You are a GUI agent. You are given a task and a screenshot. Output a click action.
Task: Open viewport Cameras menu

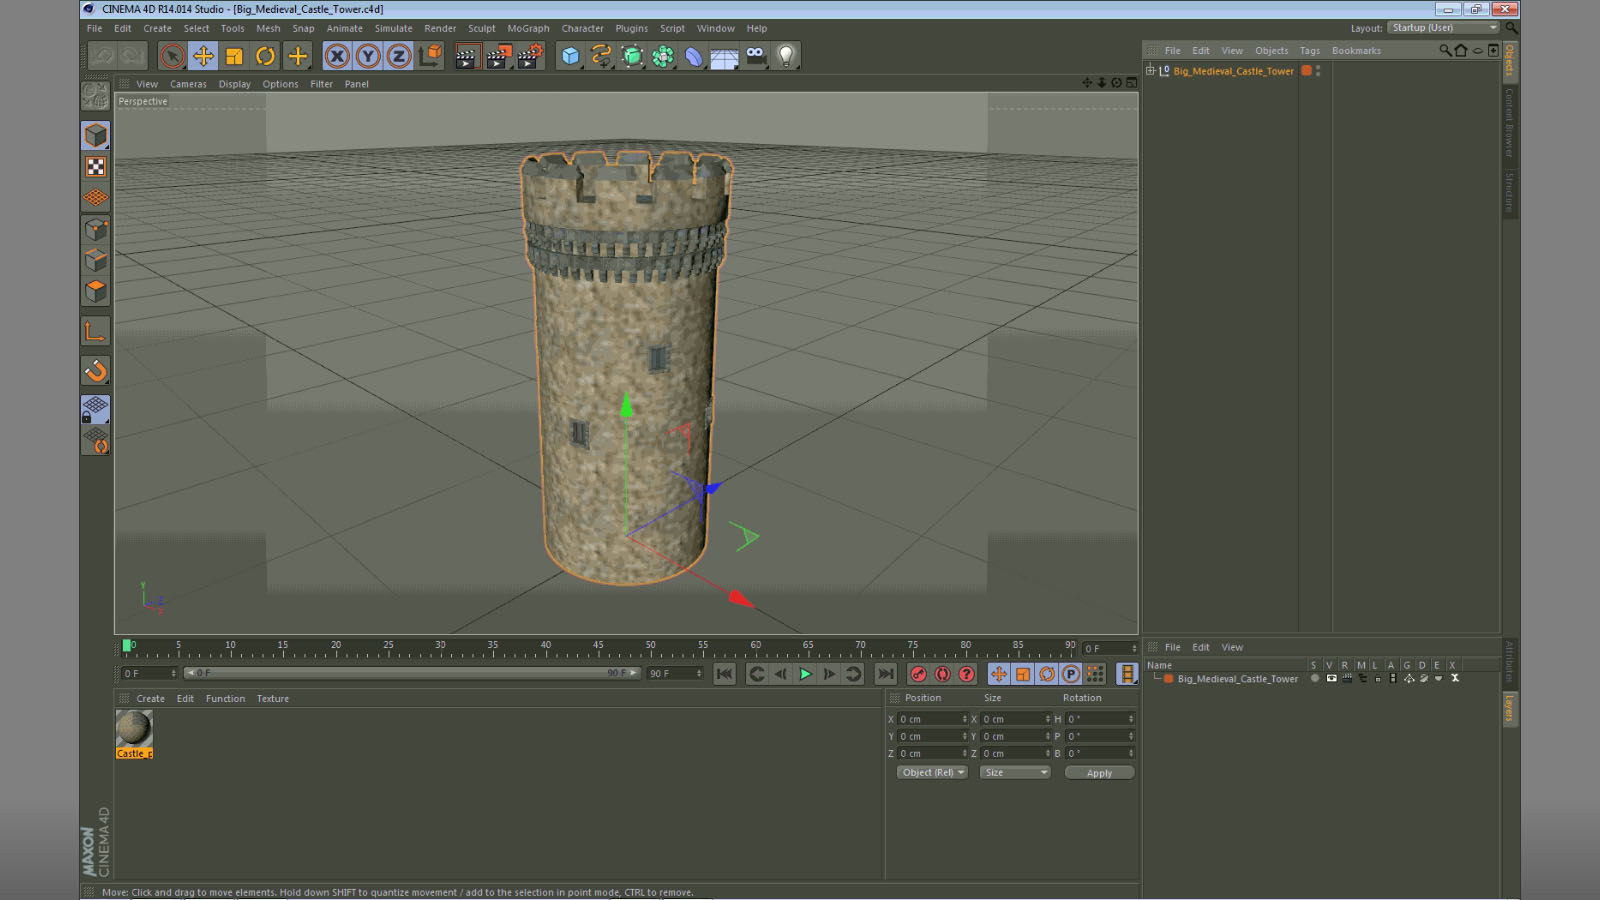pos(188,84)
